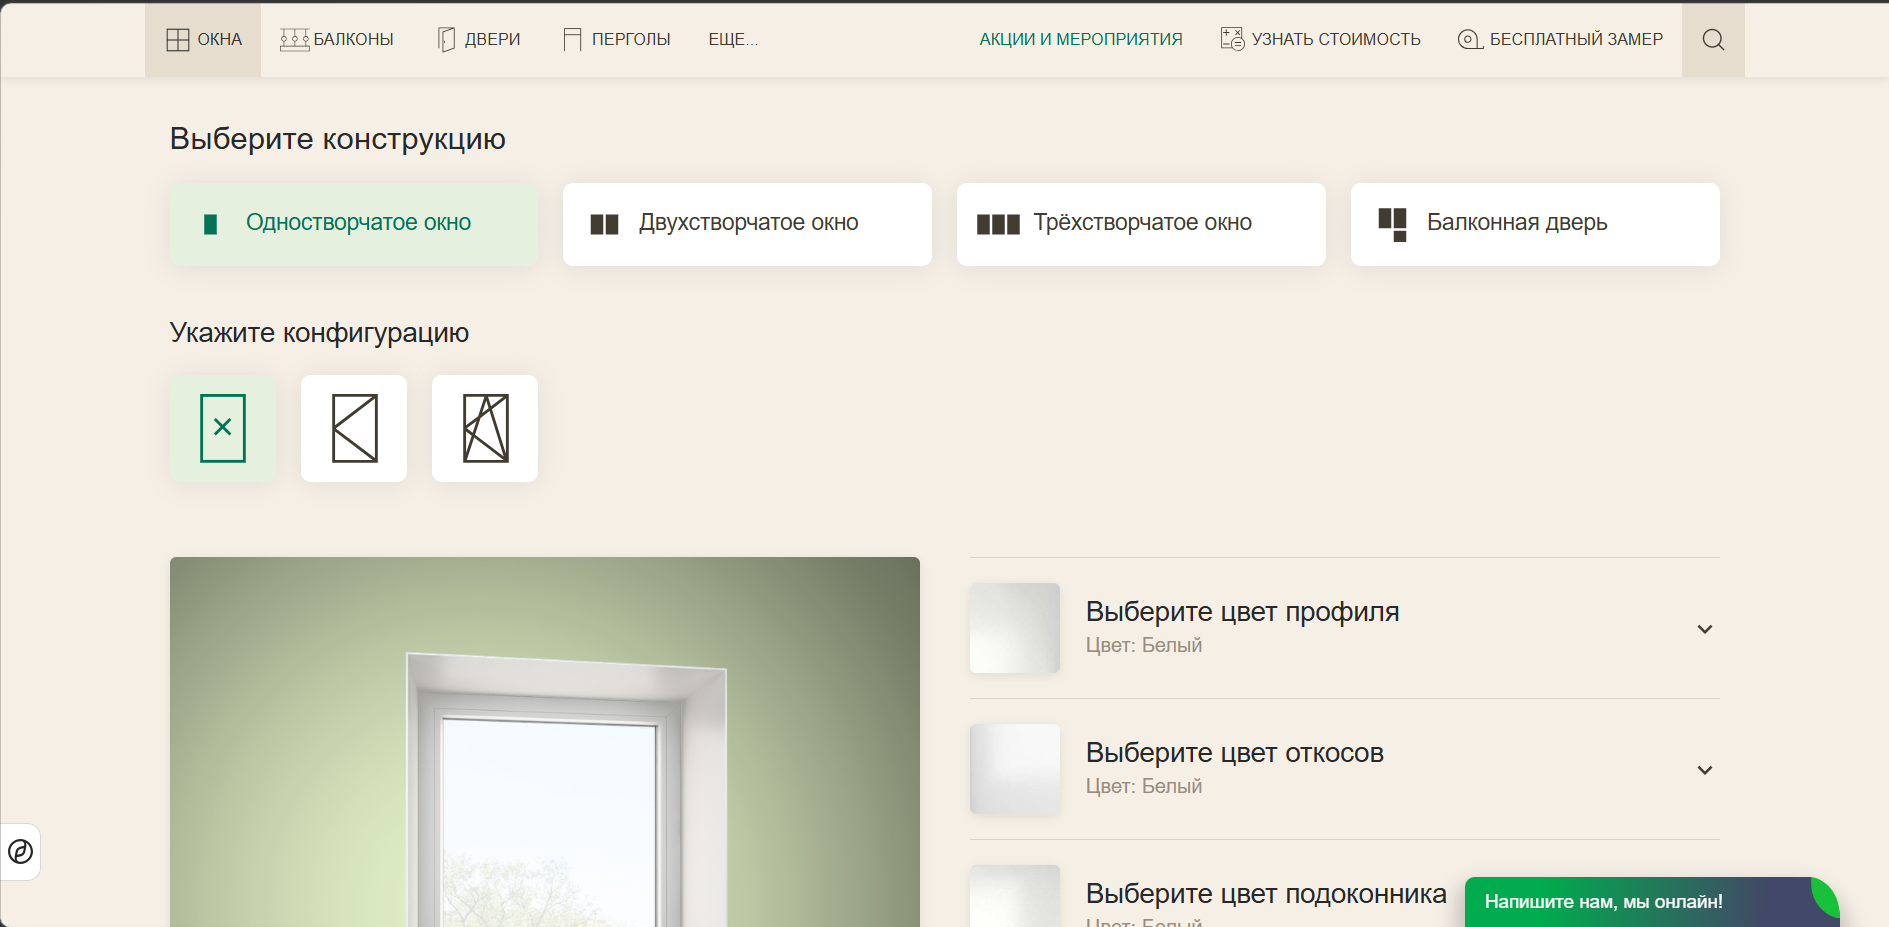Image resolution: width=1889 pixels, height=927 pixels.
Task: Open Выберите цвет откосов section
Action: [1345, 769]
